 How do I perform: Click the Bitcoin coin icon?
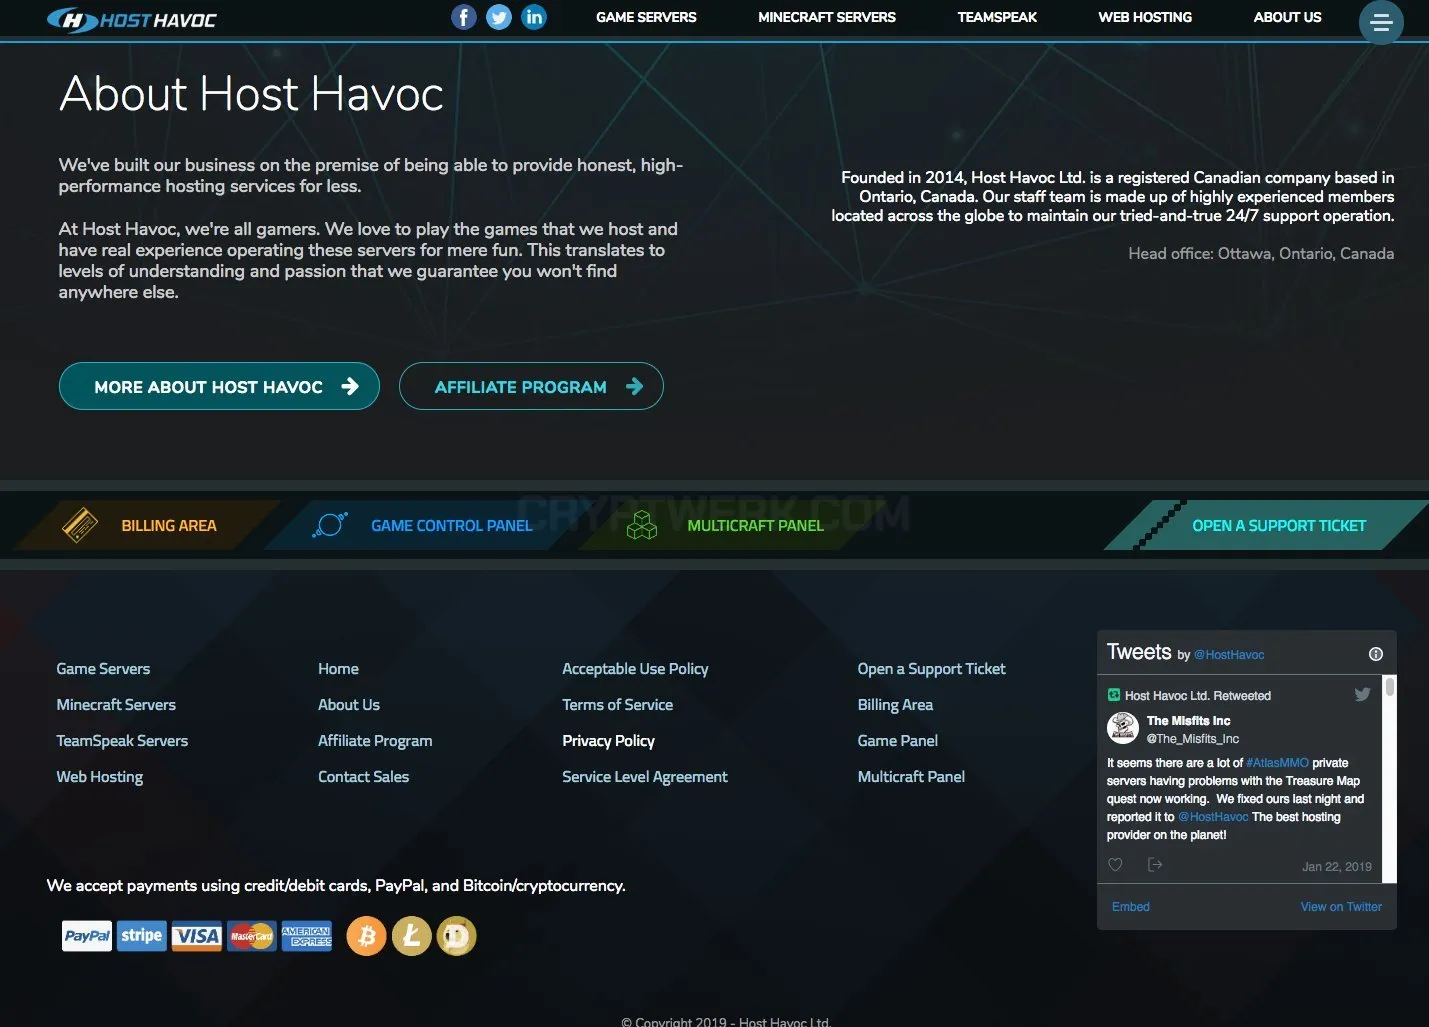367,936
